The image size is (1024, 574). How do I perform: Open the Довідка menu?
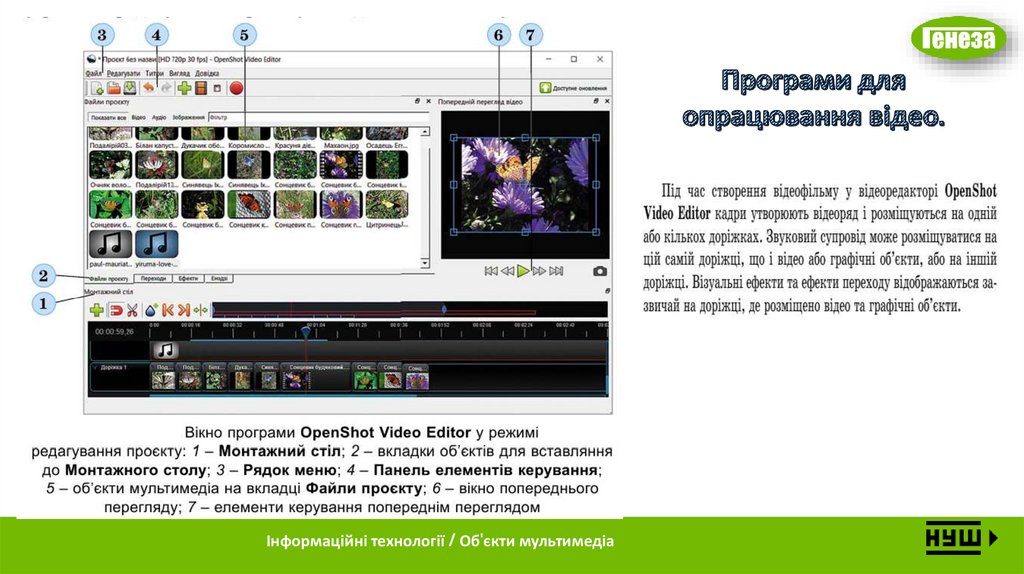pyautogui.click(x=207, y=74)
